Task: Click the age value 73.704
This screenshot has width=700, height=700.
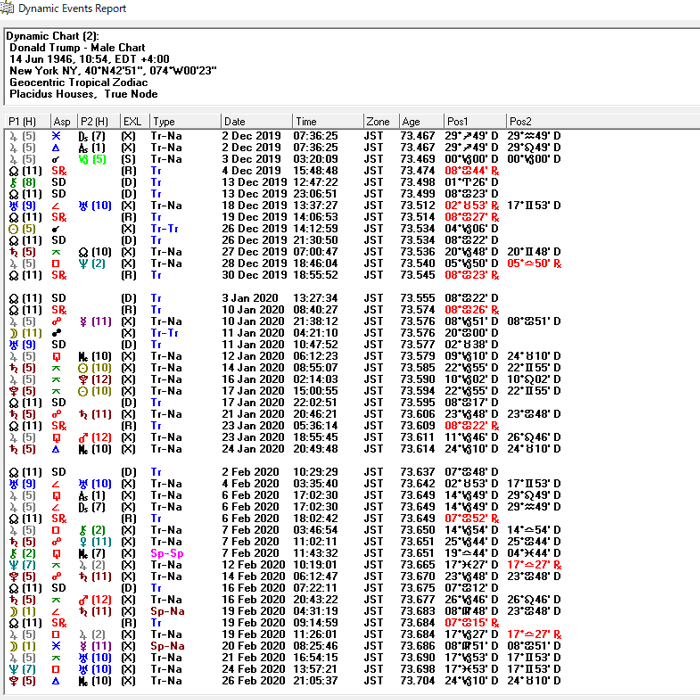Action: (418, 682)
